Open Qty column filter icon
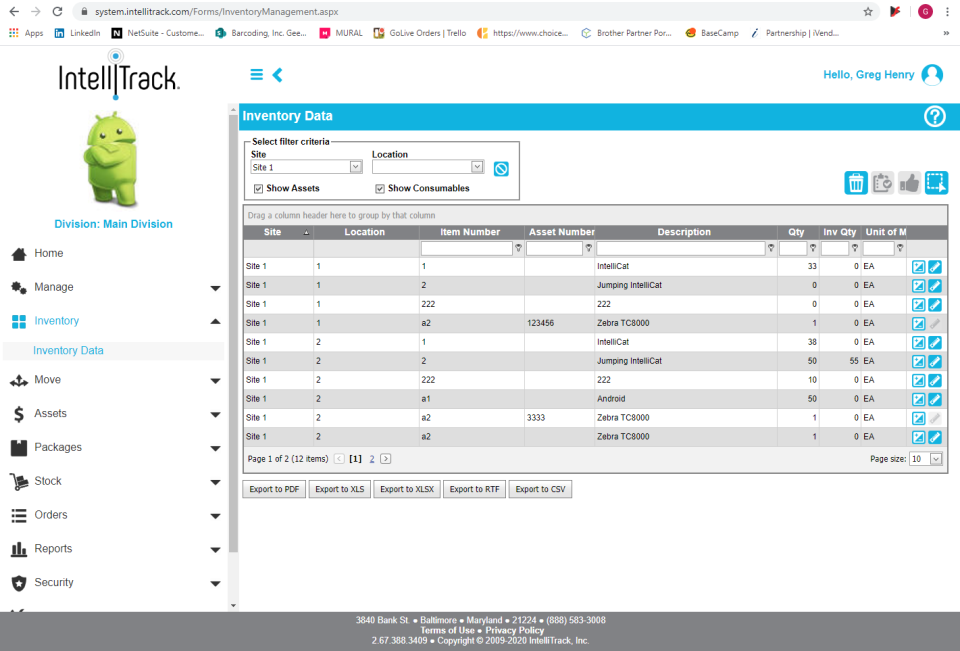The height and width of the screenshot is (651, 960). [812, 248]
